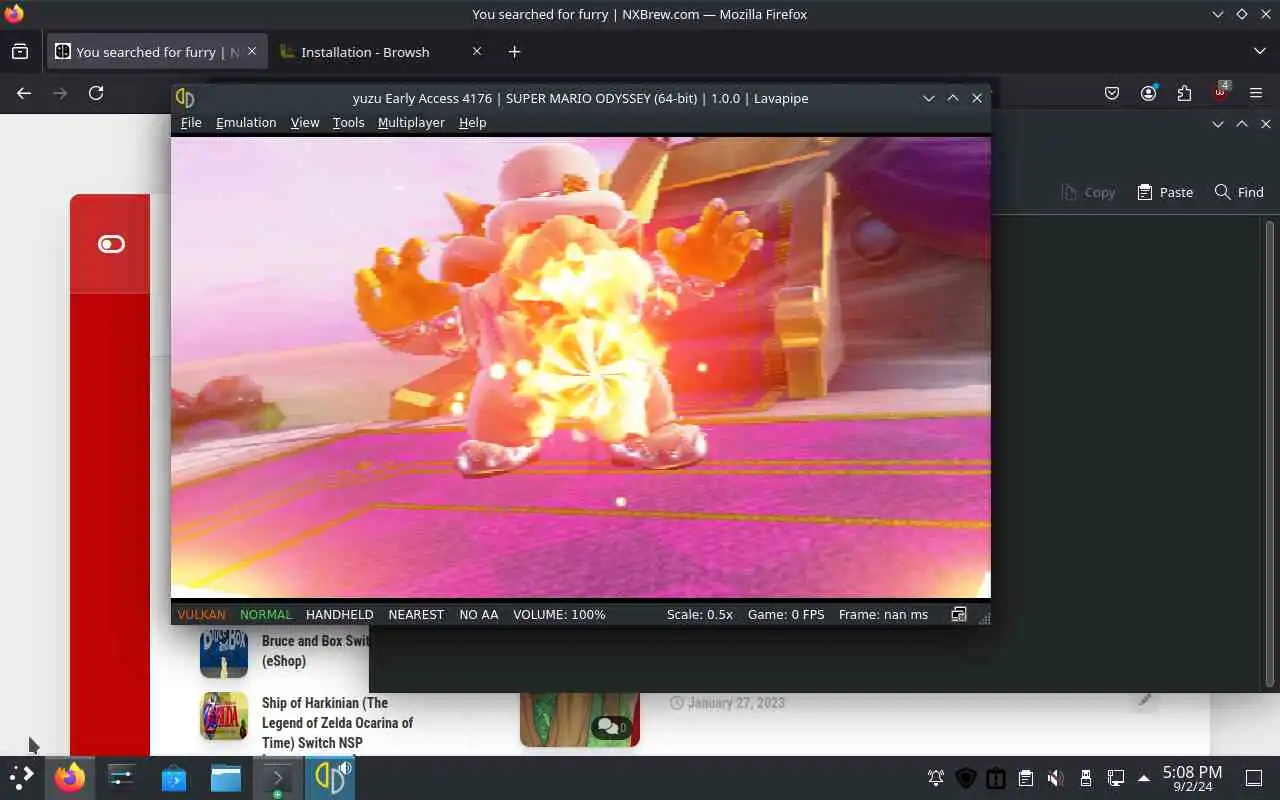
Task: Open the File menu in yuzu
Action: tap(191, 122)
